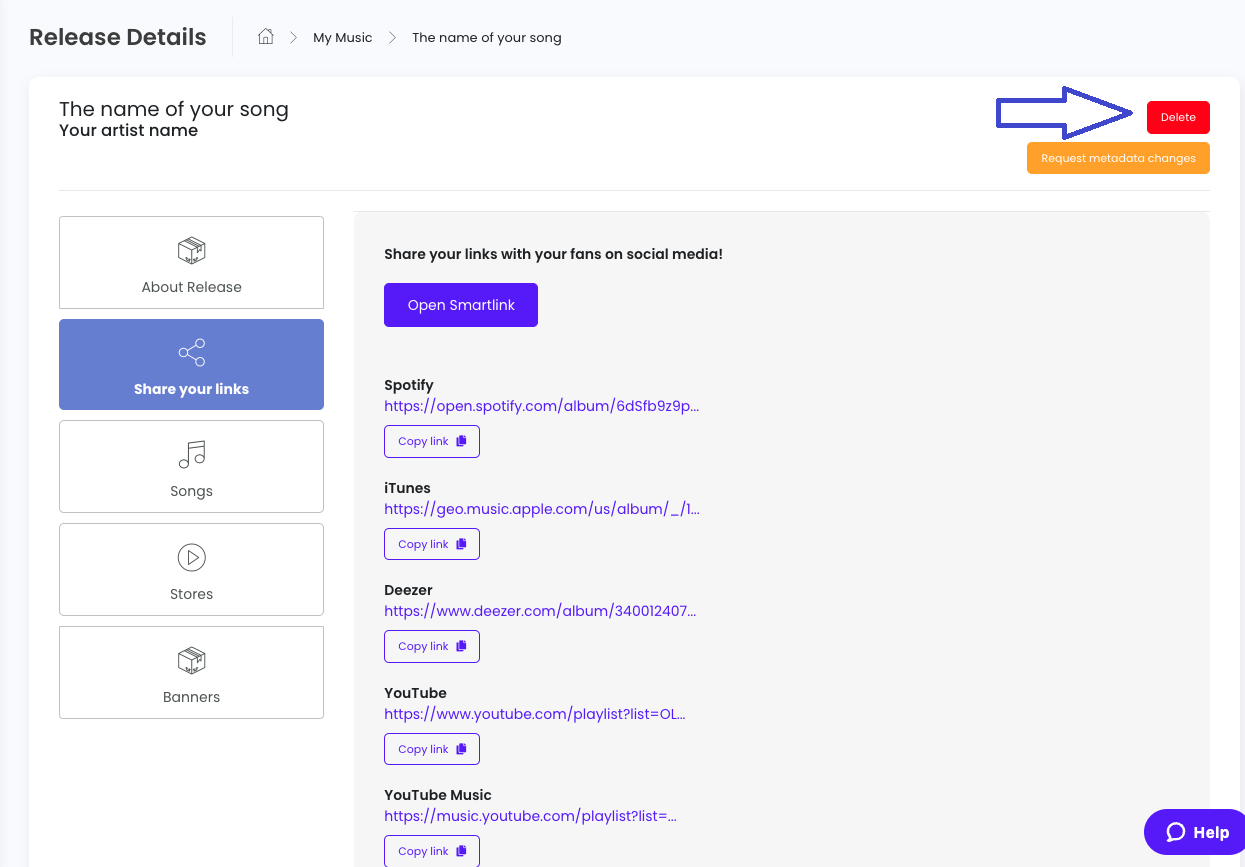Image resolution: width=1245 pixels, height=867 pixels.
Task: Open the Deezer album URL
Action: (540, 611)
